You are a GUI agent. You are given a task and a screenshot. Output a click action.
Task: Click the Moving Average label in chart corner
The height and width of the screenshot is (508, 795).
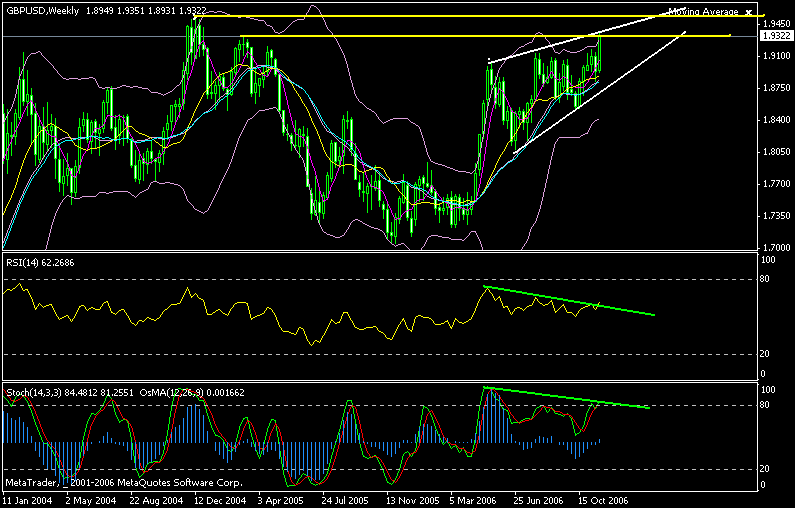click(x=703, y=12)
